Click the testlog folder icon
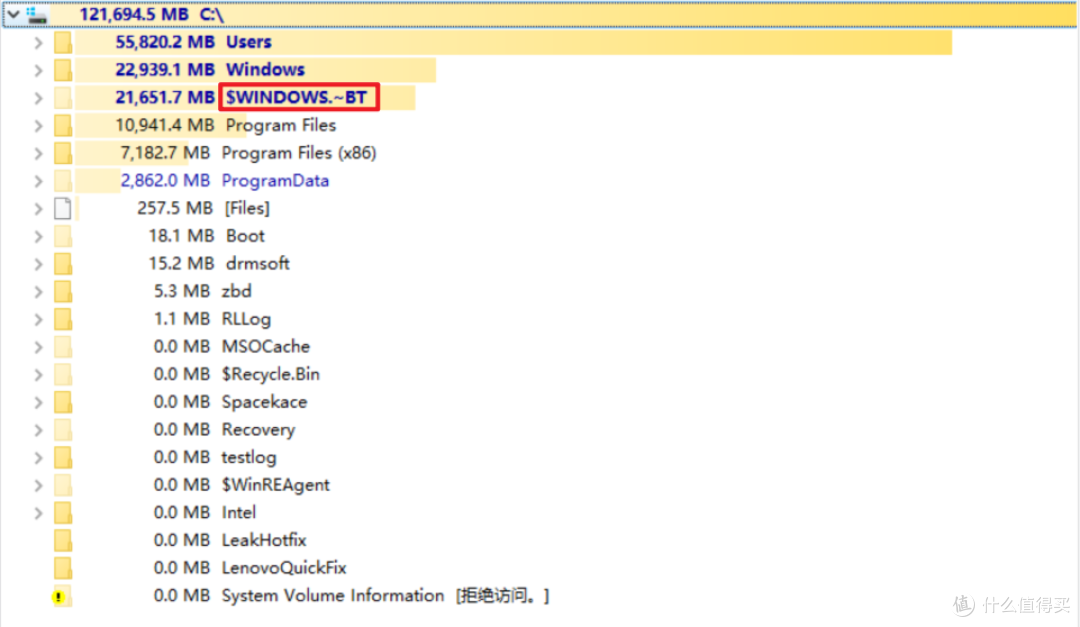 [63, 458]
